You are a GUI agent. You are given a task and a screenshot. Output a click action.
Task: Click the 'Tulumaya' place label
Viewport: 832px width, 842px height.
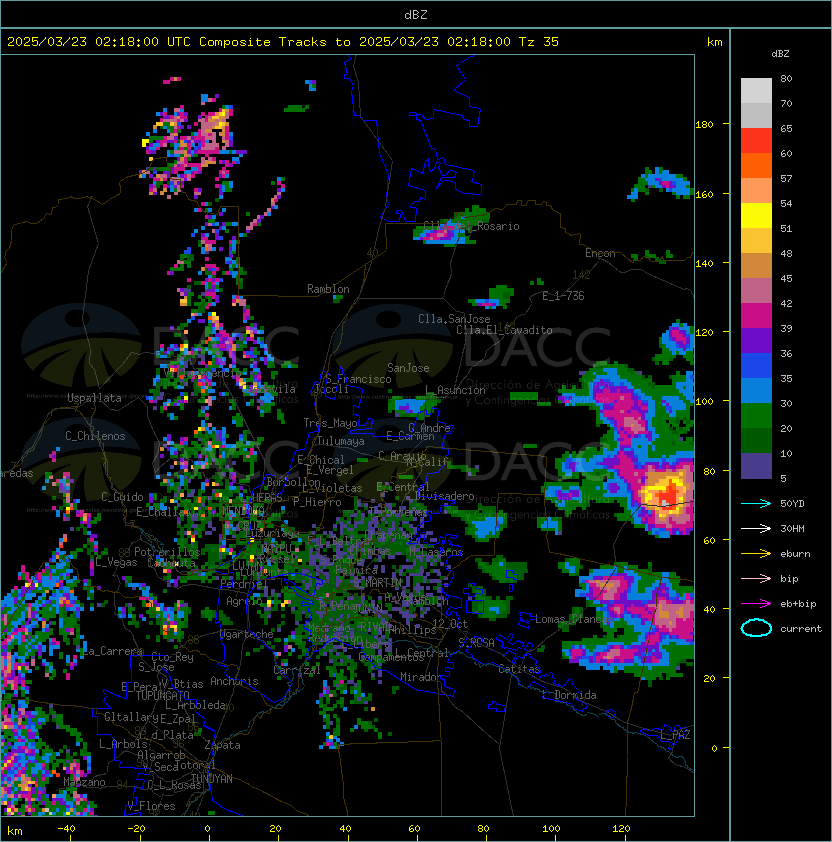pyautogui.click(x=341, y=441)
